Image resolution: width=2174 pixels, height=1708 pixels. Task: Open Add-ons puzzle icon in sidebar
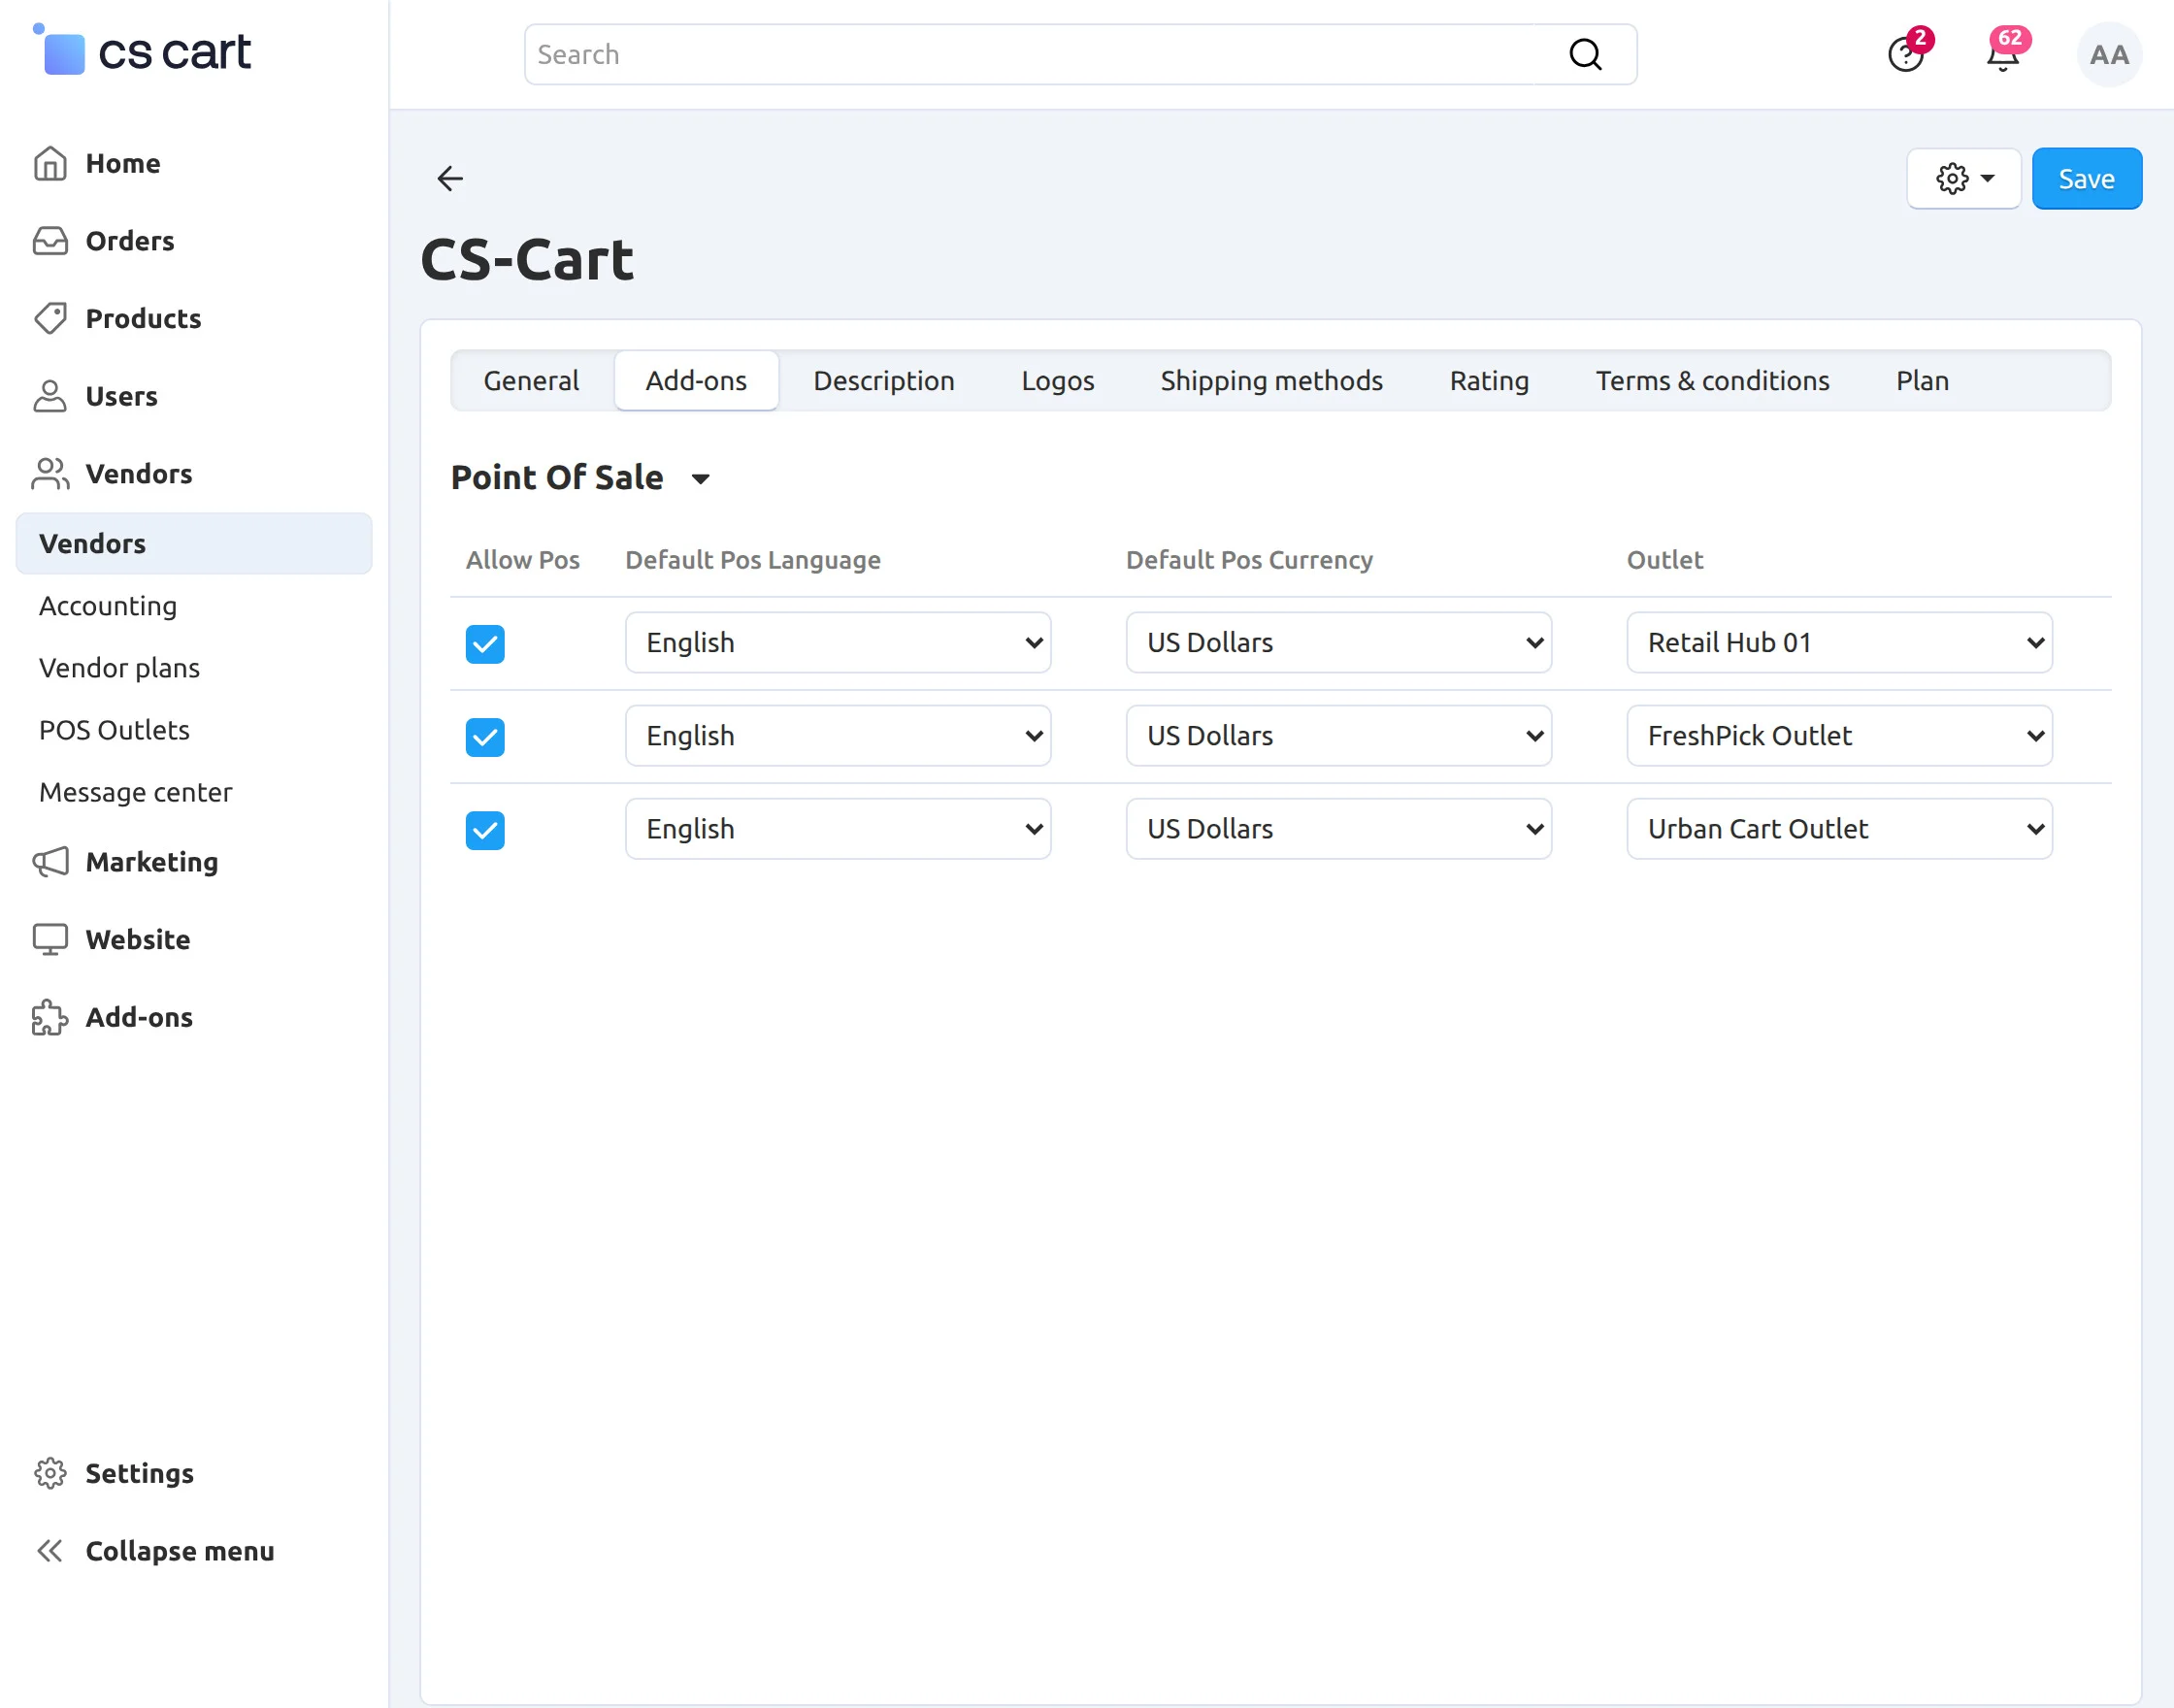coord(50,1017)
